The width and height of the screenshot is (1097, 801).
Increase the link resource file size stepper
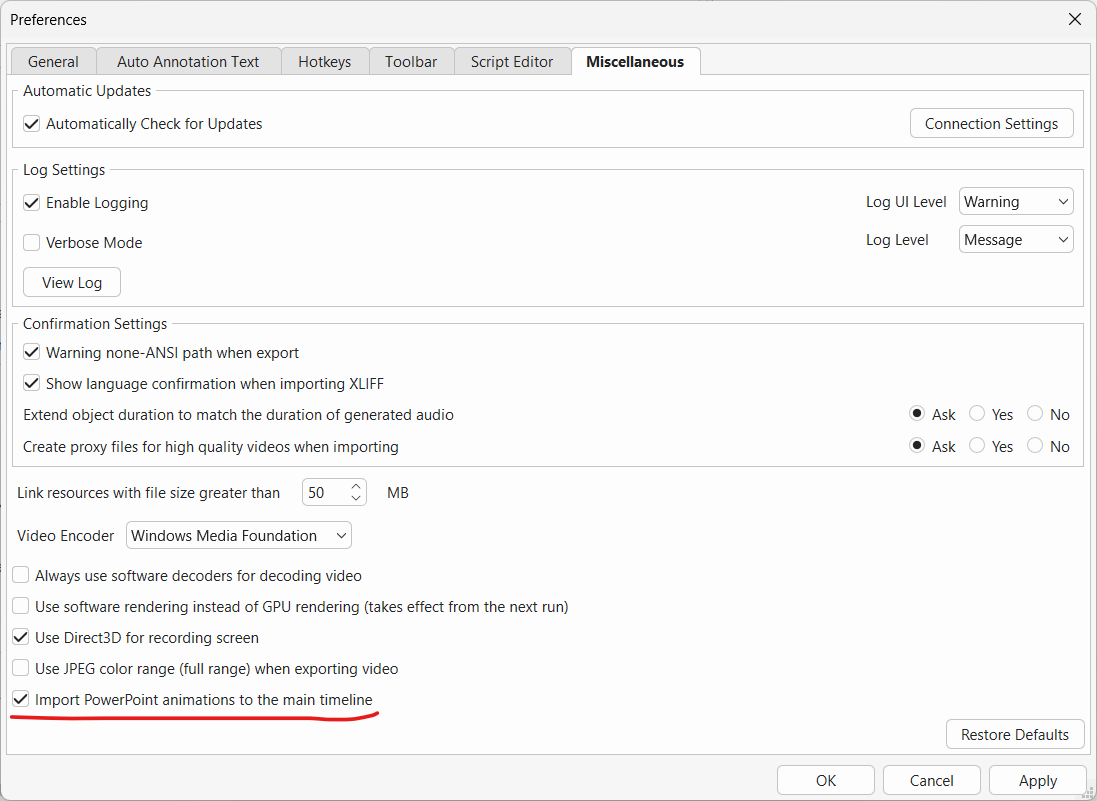[356, 487]
